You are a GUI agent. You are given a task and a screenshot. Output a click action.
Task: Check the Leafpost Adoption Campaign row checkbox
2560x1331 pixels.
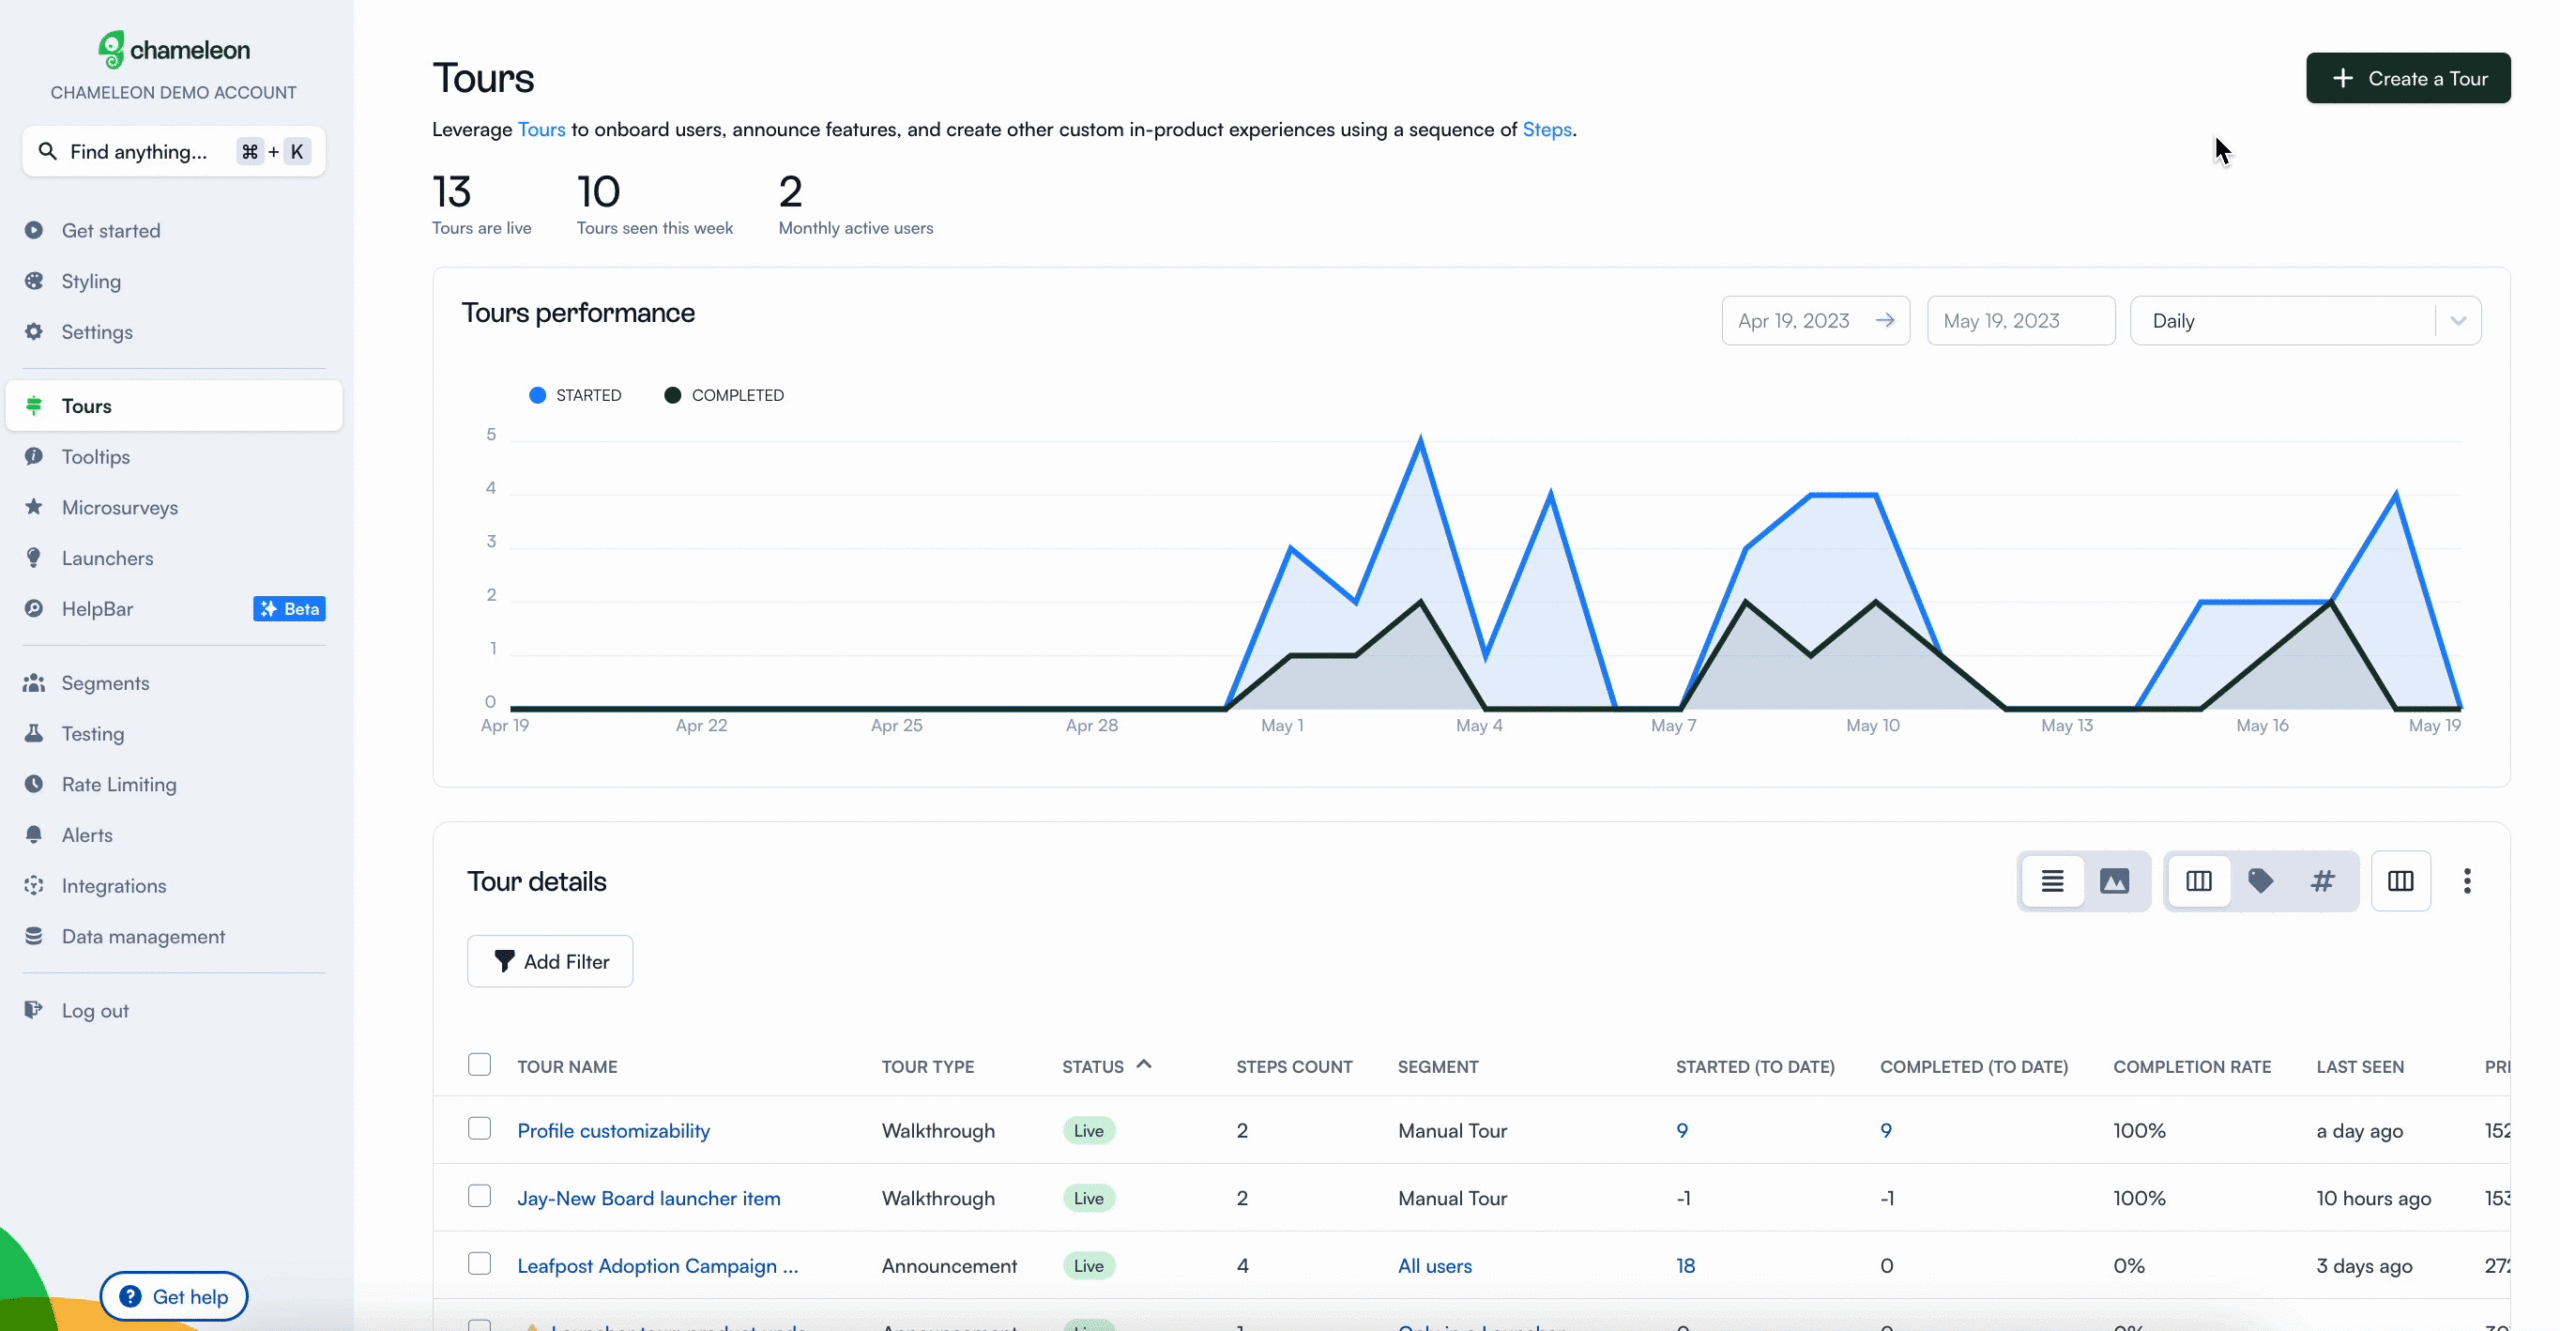click(x=480, y=1264)
